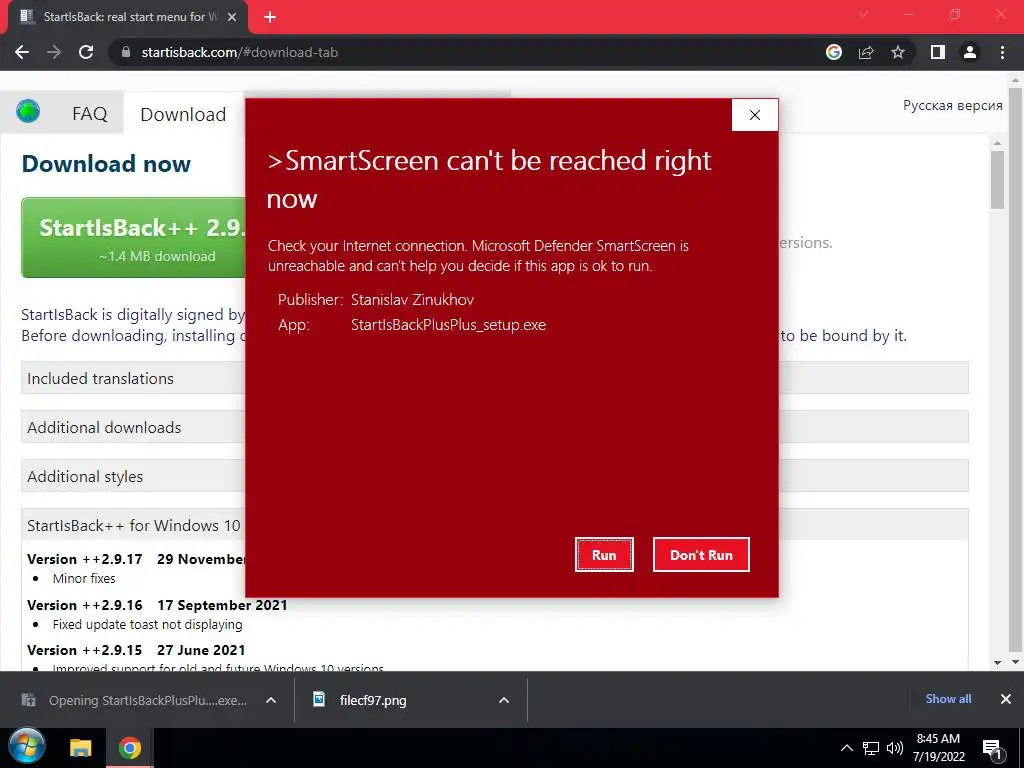Image resolution: width=1024 pixels, height=768 pixels.
Task: Open Chrome profile avatar icon
Action: point(970,52)
